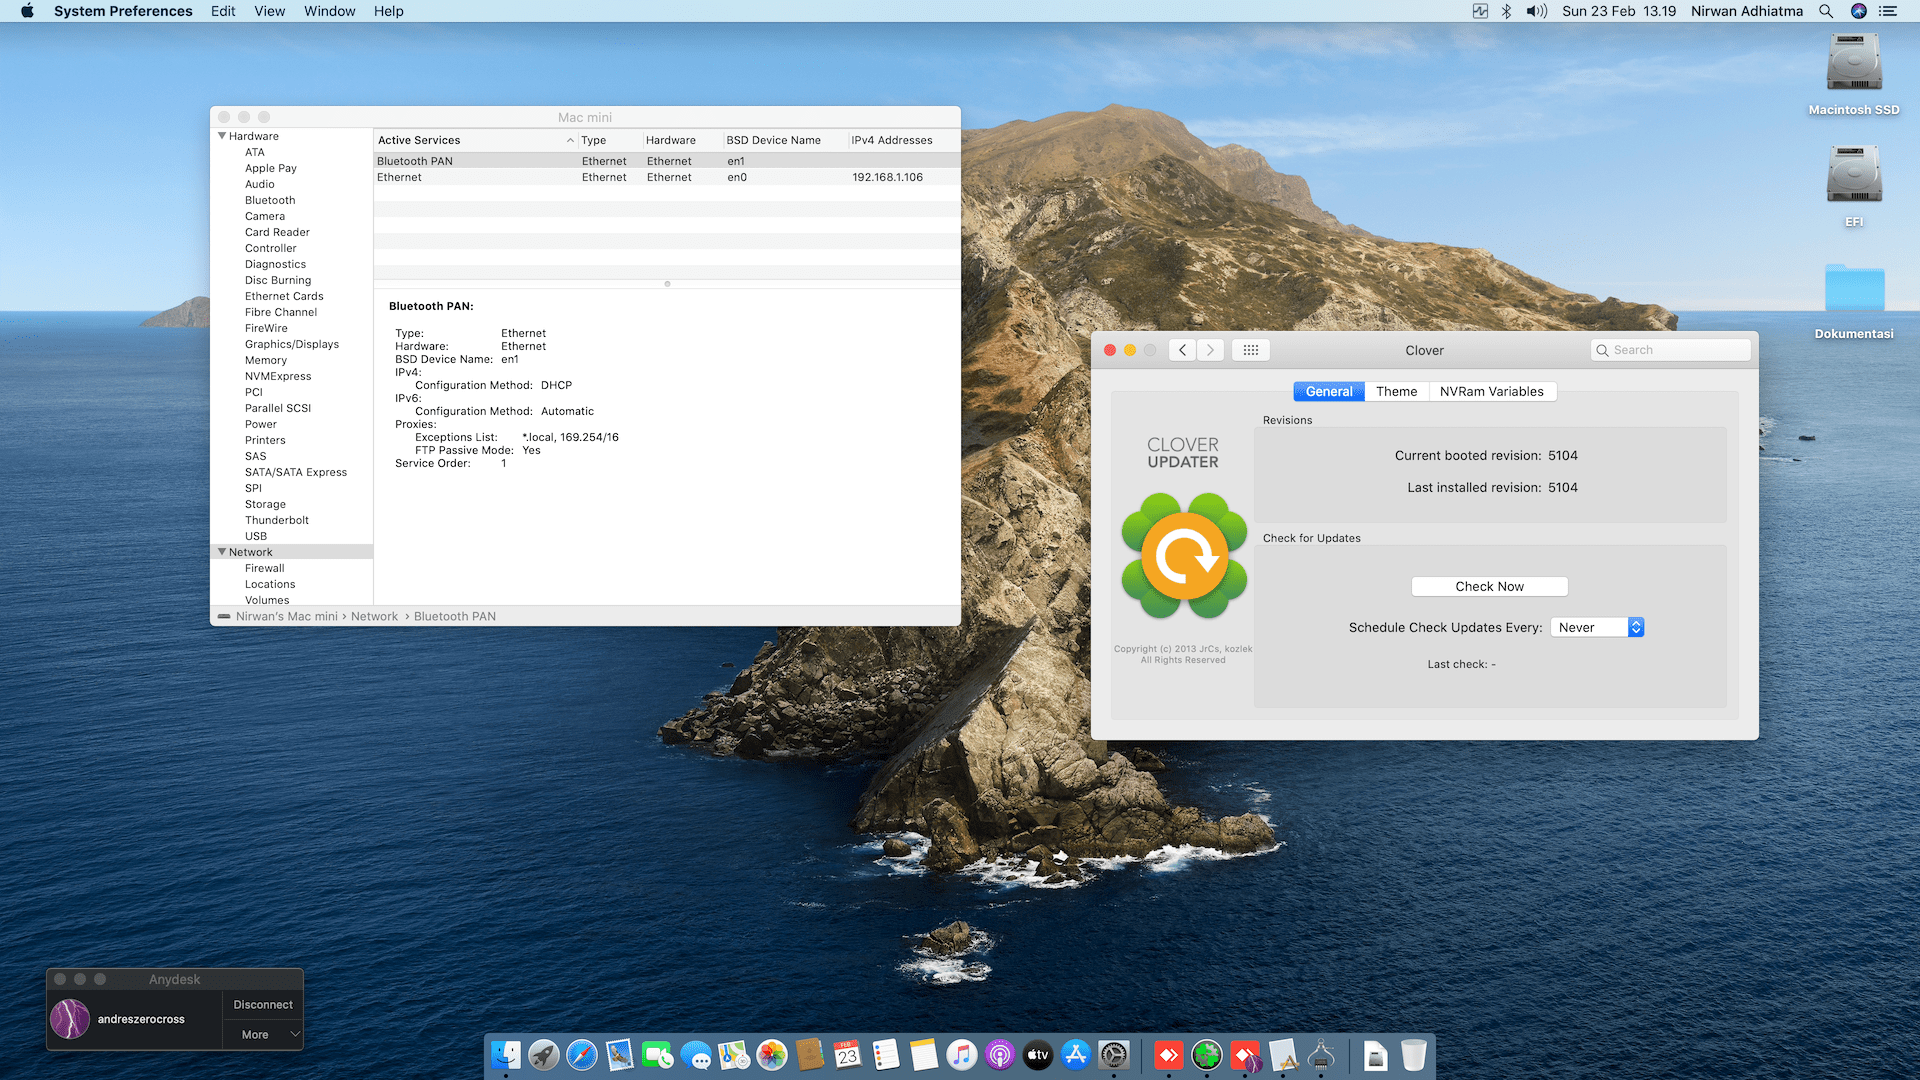
Task: Open App Store from the Dock
Action: point(1076,1055)
